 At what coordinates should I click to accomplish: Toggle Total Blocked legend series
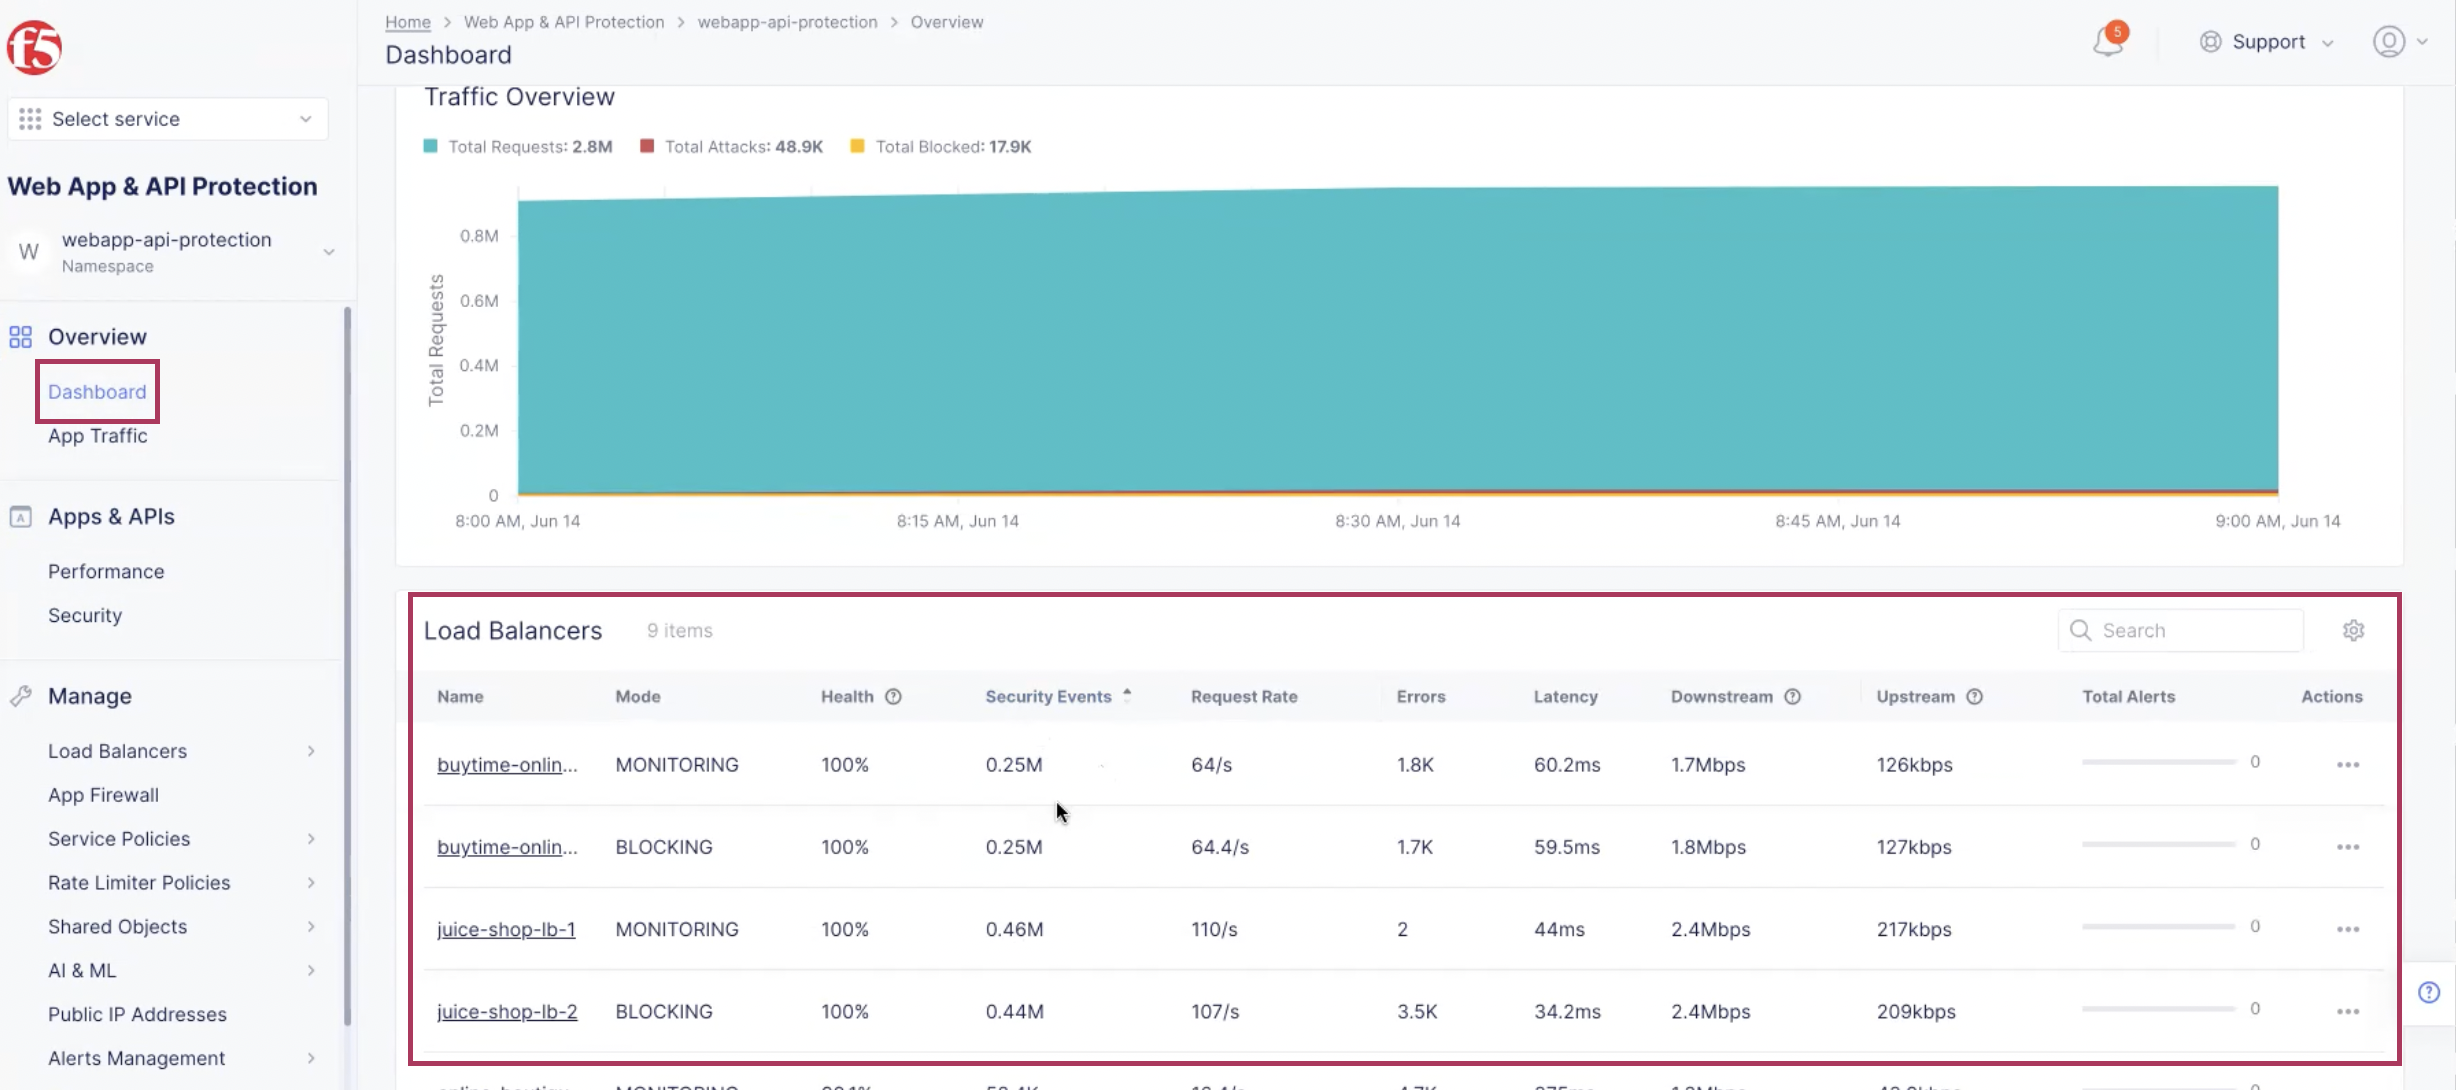point(940,147)
